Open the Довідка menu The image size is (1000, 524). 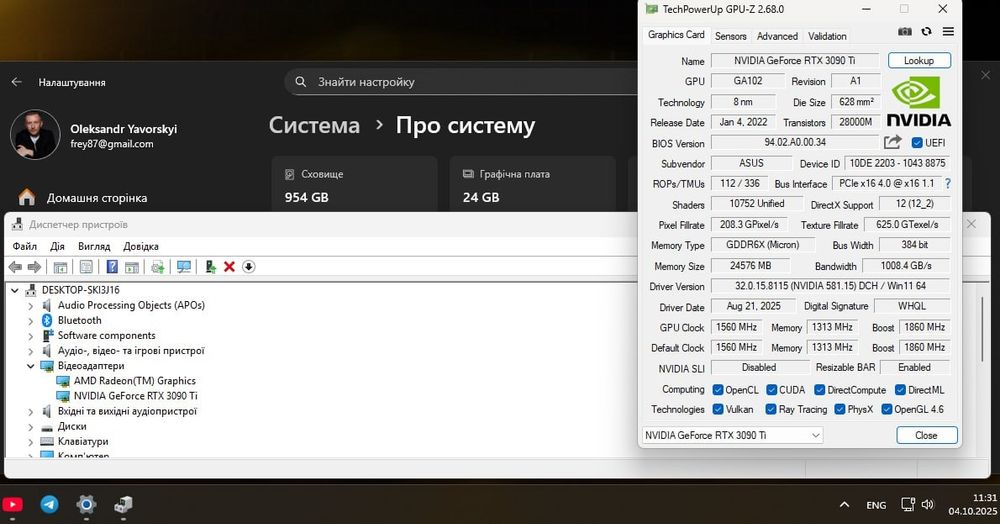[x=141, y=246]
